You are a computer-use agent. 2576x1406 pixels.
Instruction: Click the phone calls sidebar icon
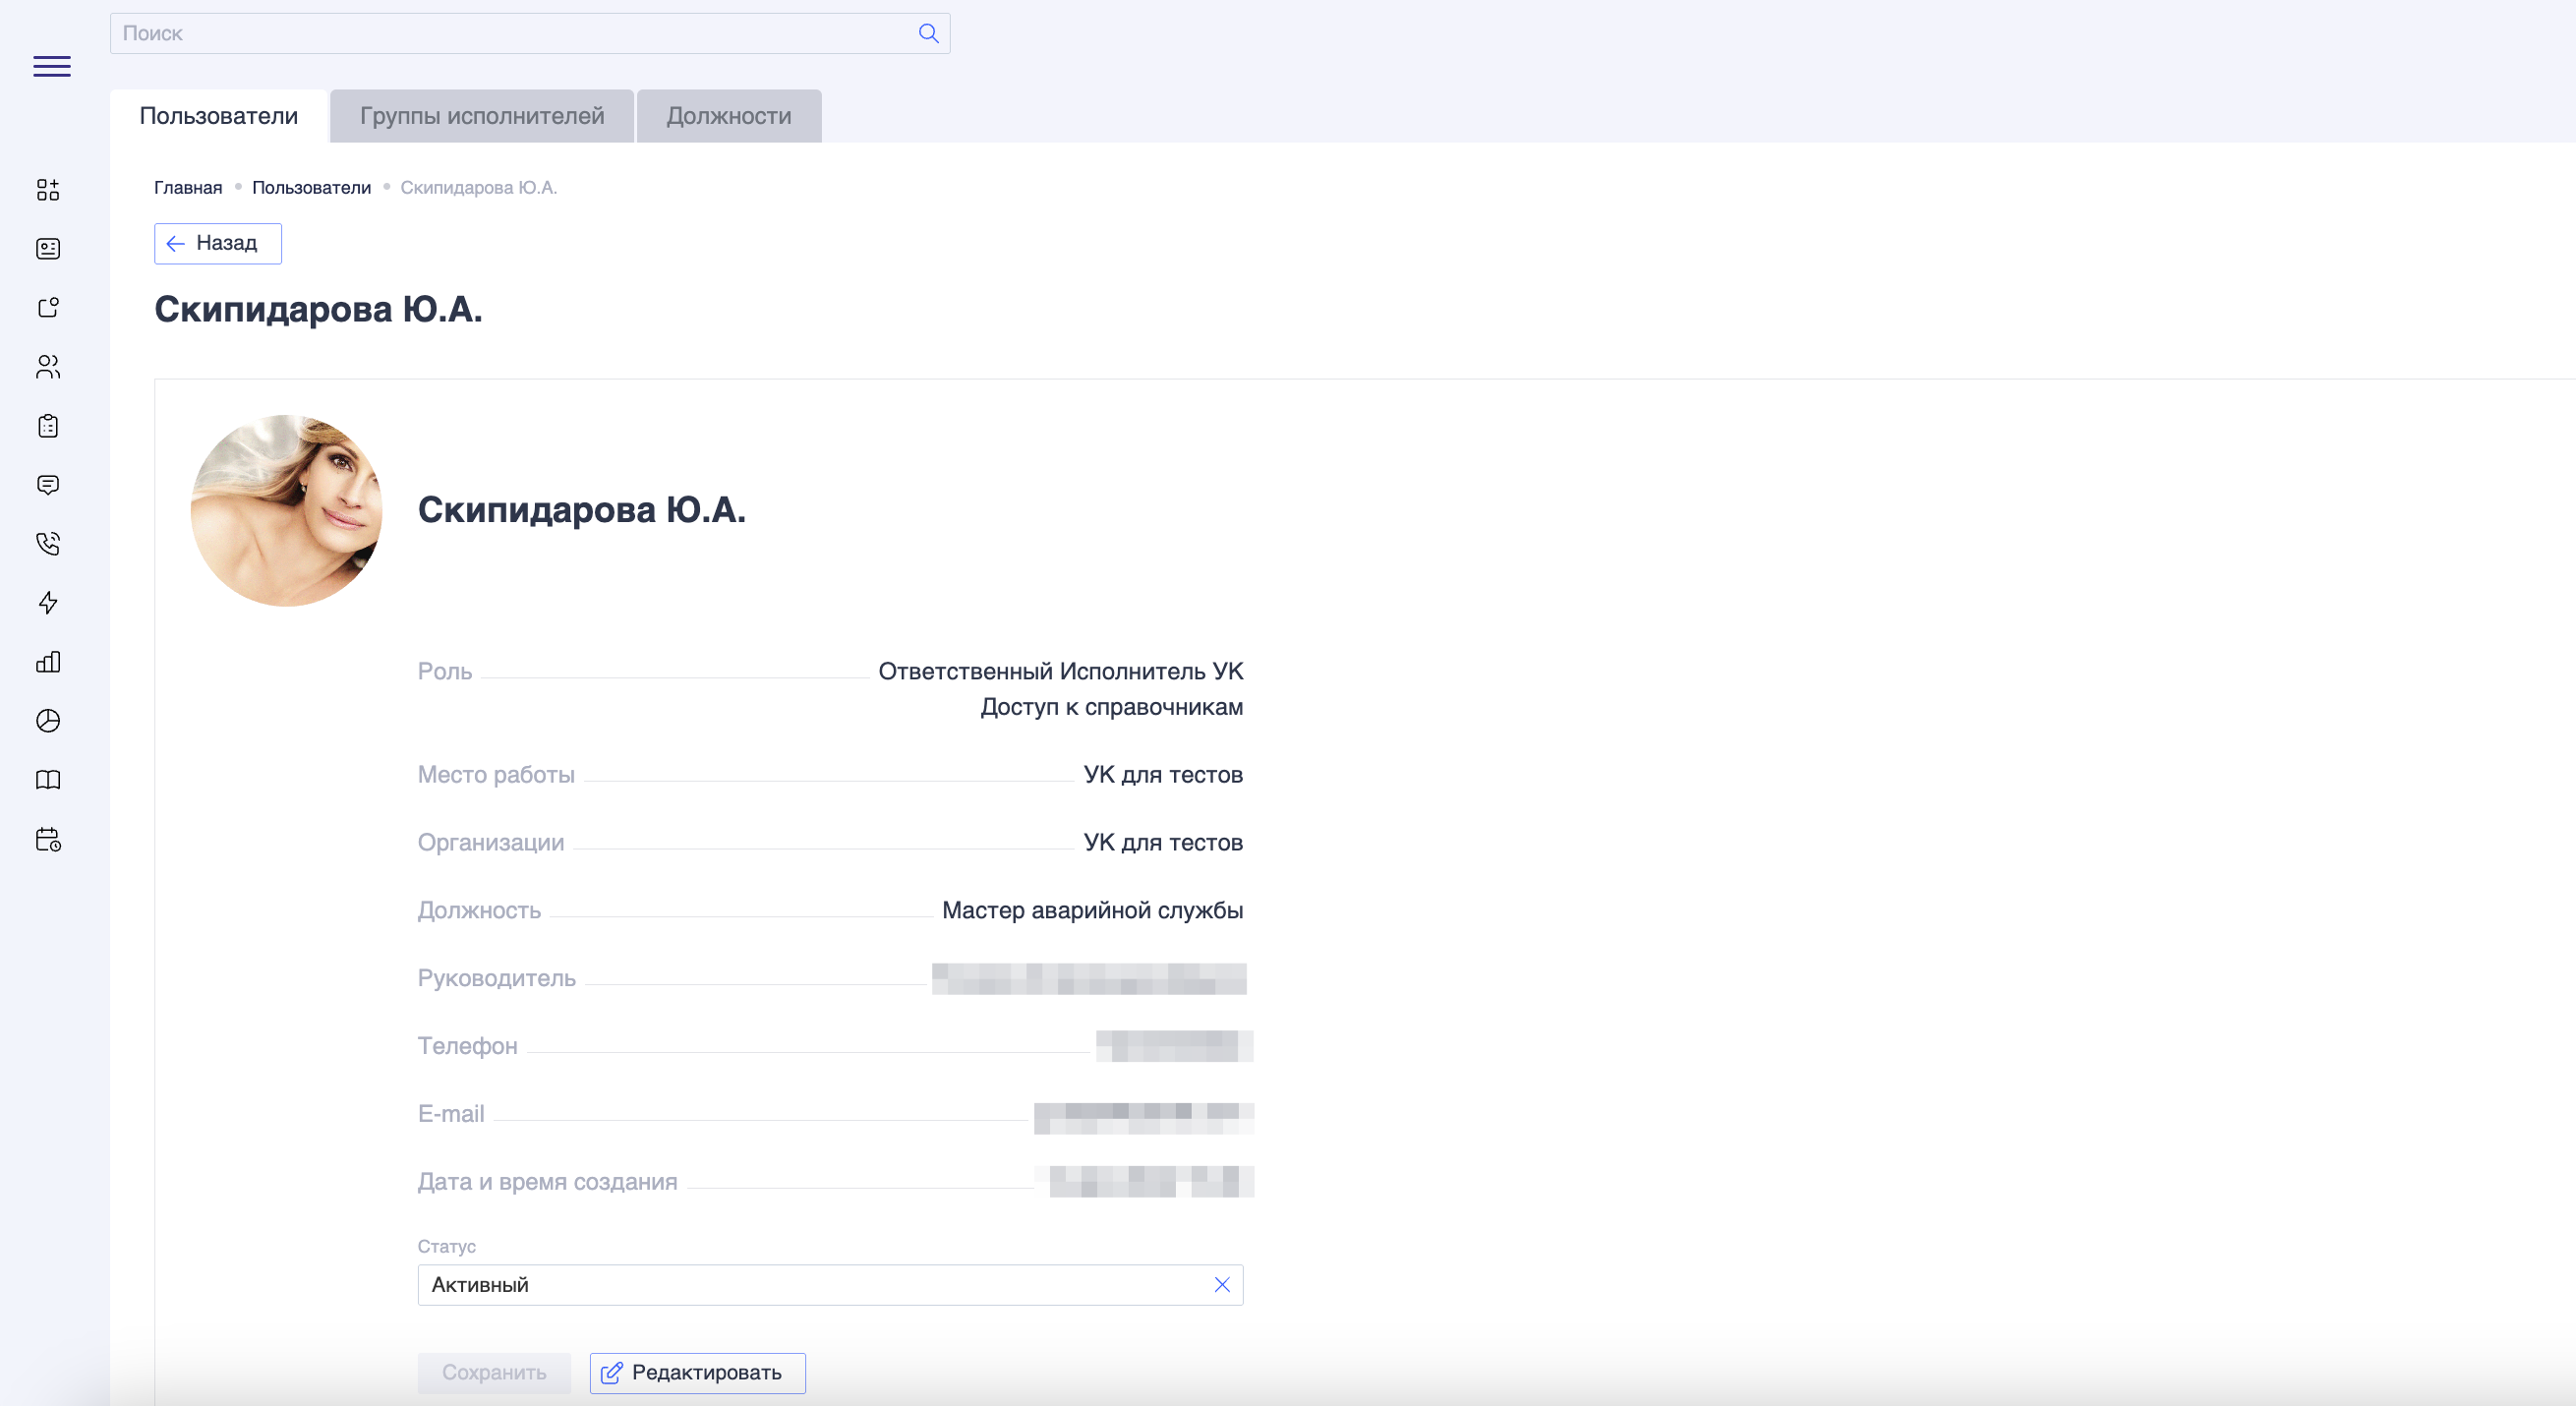pos(48,543)
